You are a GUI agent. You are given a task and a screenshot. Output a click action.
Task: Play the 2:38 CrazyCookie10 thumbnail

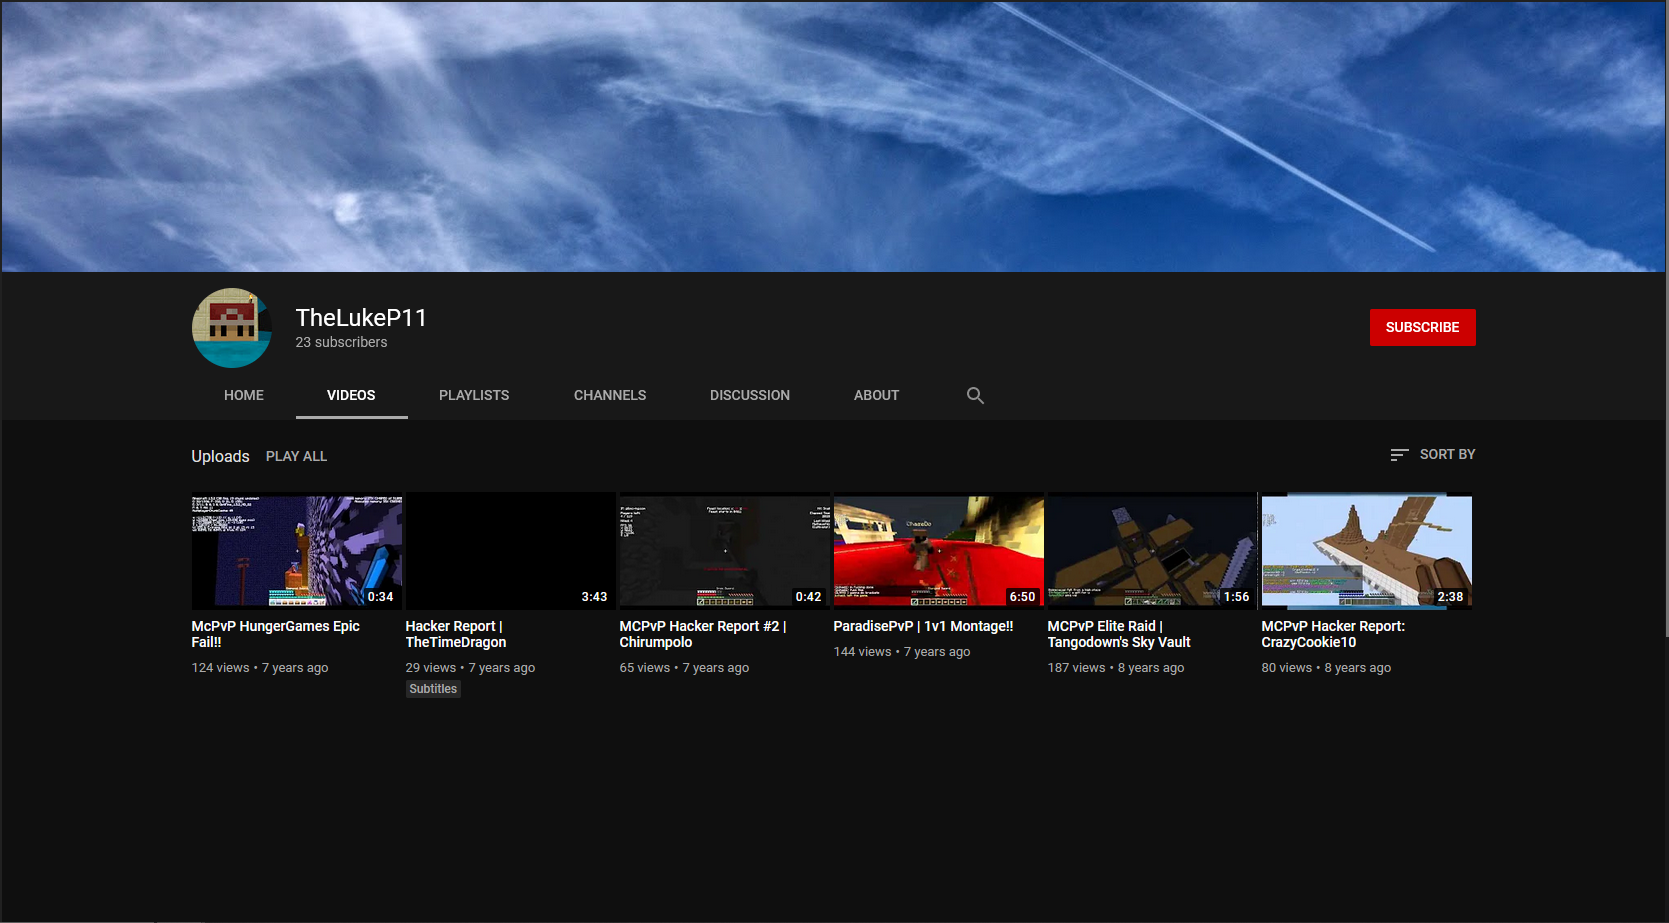click(1367, 551)
